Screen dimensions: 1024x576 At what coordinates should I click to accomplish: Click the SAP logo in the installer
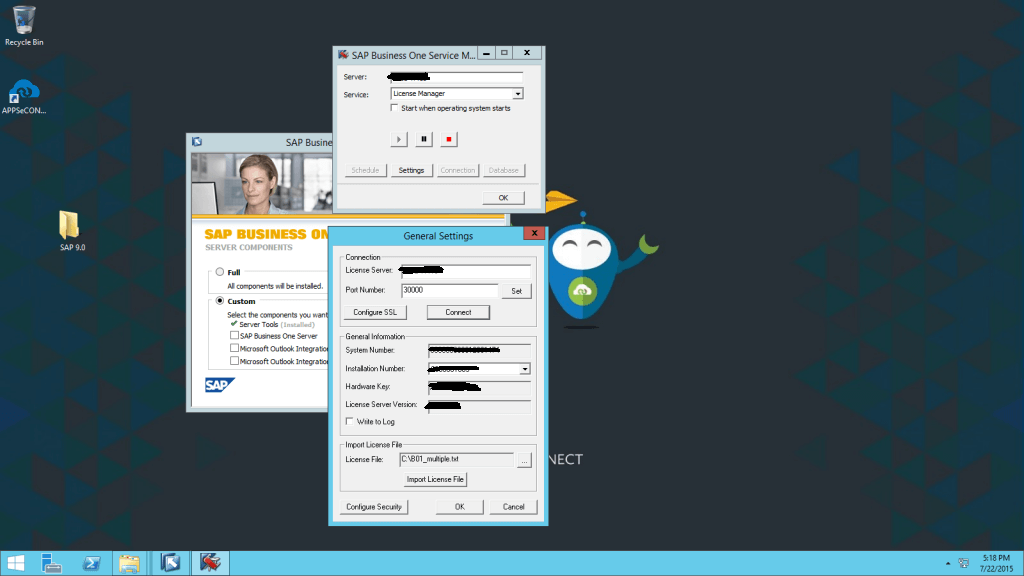click(x=219, y=385)
